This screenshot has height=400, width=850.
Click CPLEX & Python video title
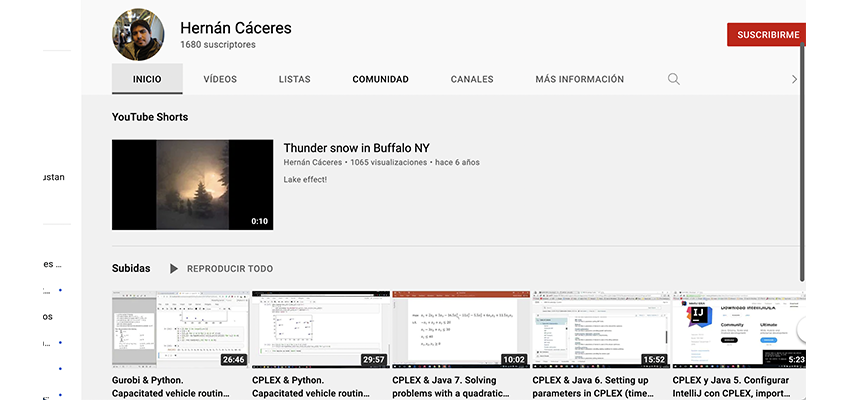click(311, 387)
